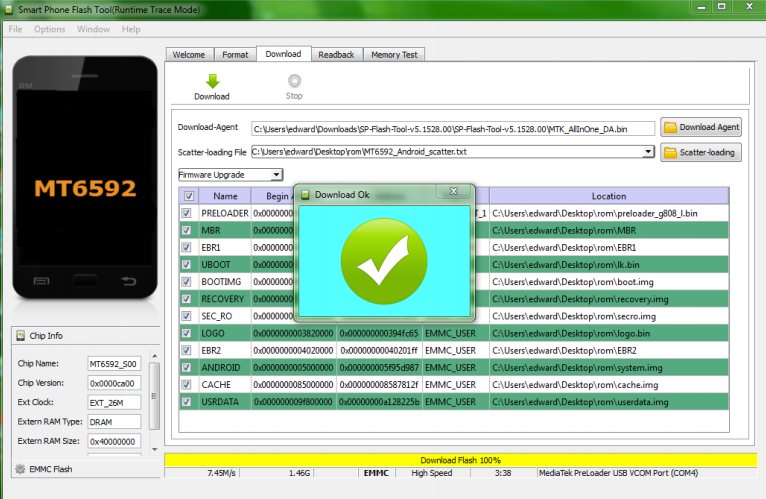Image resolution: width=766 pixels, height=499 pixels.
Task: Click the Download Agent folder button
Action: (x=701, y=127)
